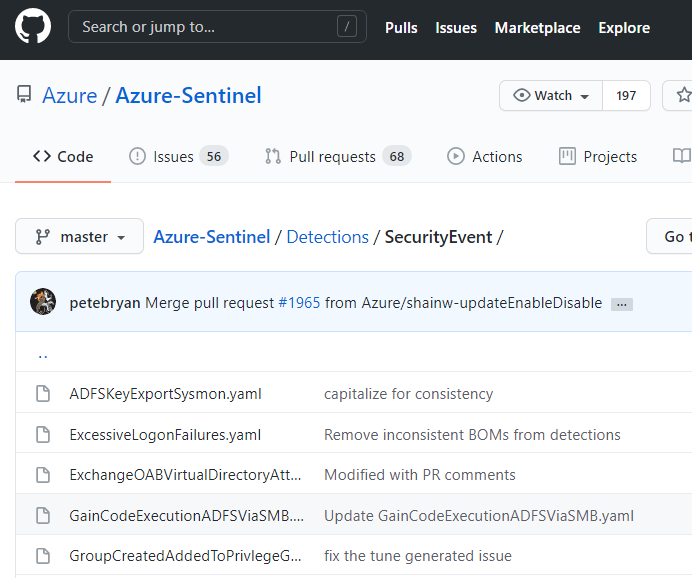Expand the commit message ellipsis
This screenshot has width=692, height=578.
[x=622, y=304]
